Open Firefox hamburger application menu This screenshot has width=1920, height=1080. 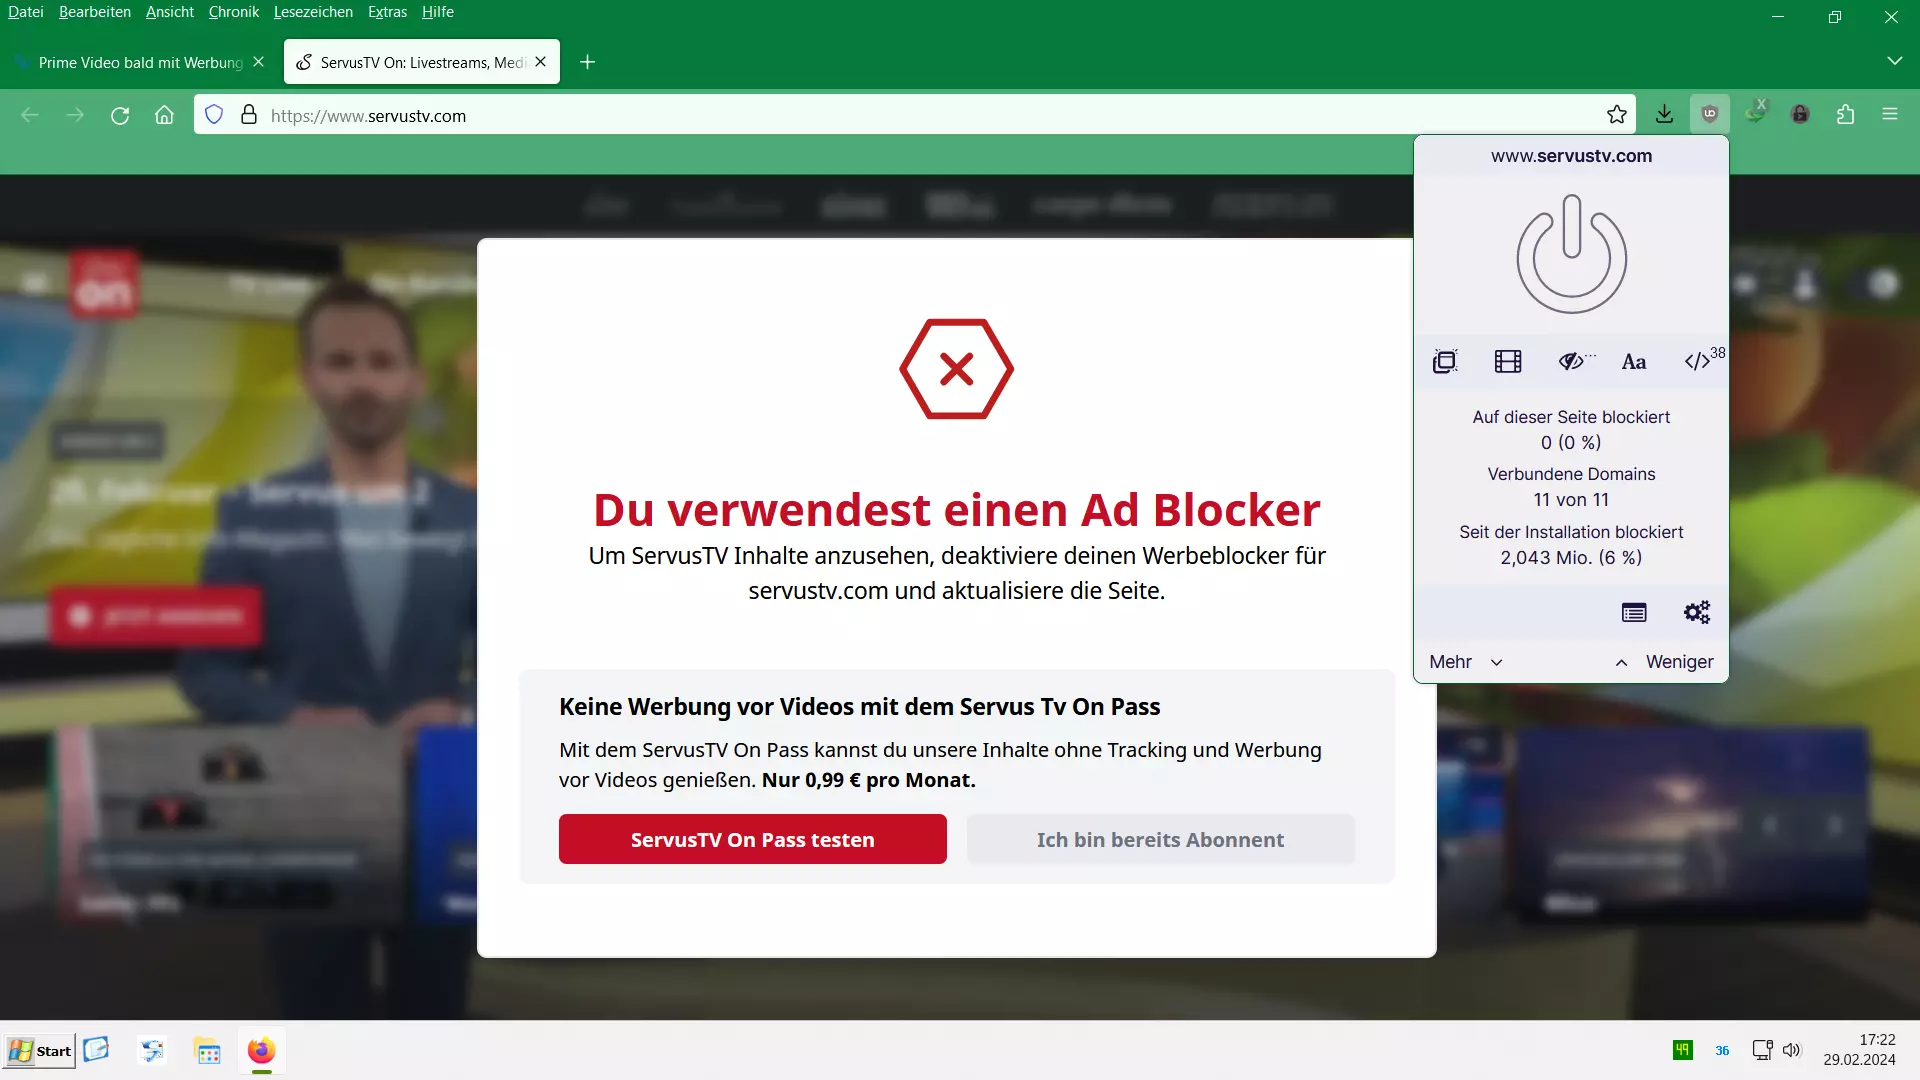(1890, 114)
